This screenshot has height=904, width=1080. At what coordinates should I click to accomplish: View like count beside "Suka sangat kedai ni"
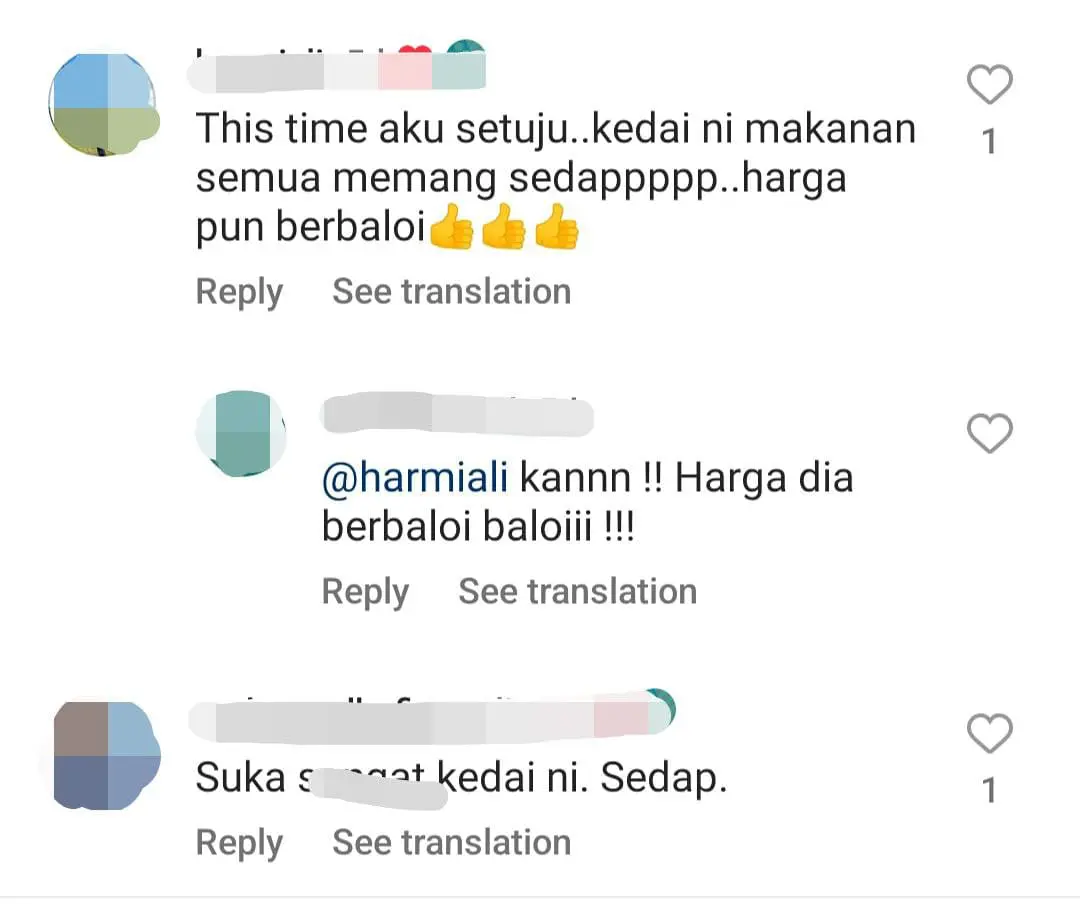[990, 792]
